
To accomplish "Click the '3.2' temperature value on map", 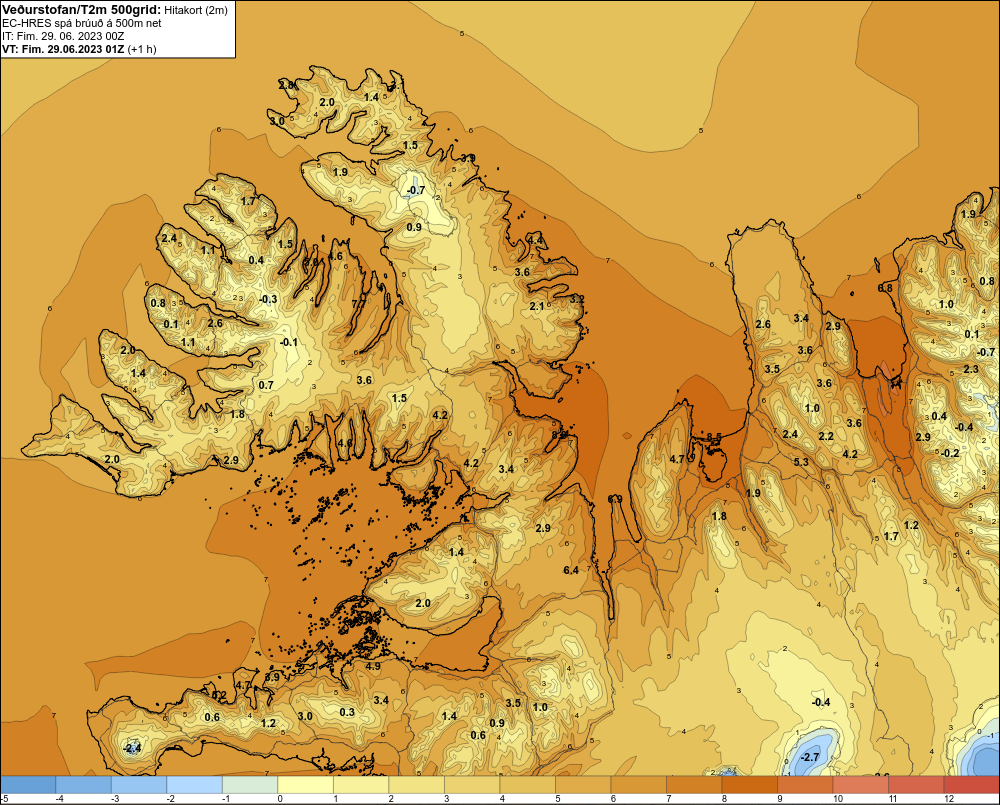I will point(577,299).
